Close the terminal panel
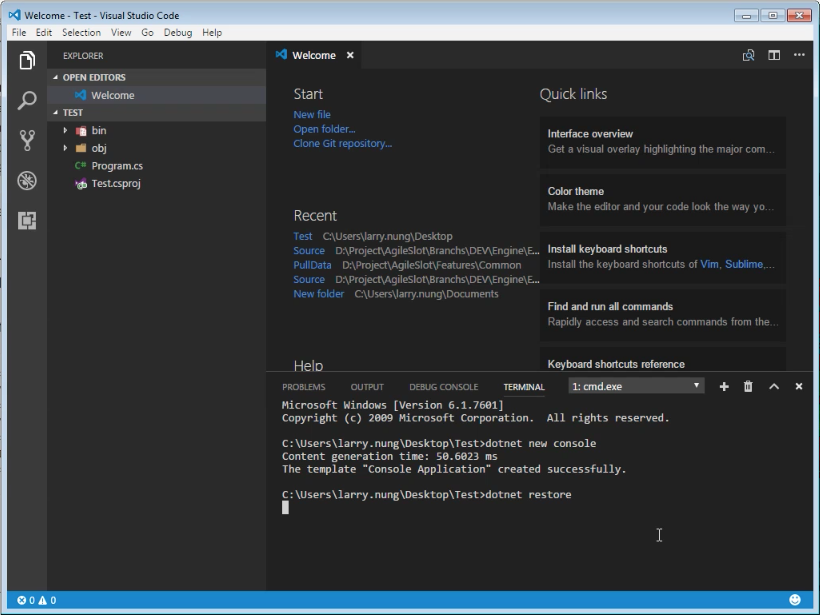Image resolution: width=820 pixels, height=615 pixels. (x=799, y=386)
